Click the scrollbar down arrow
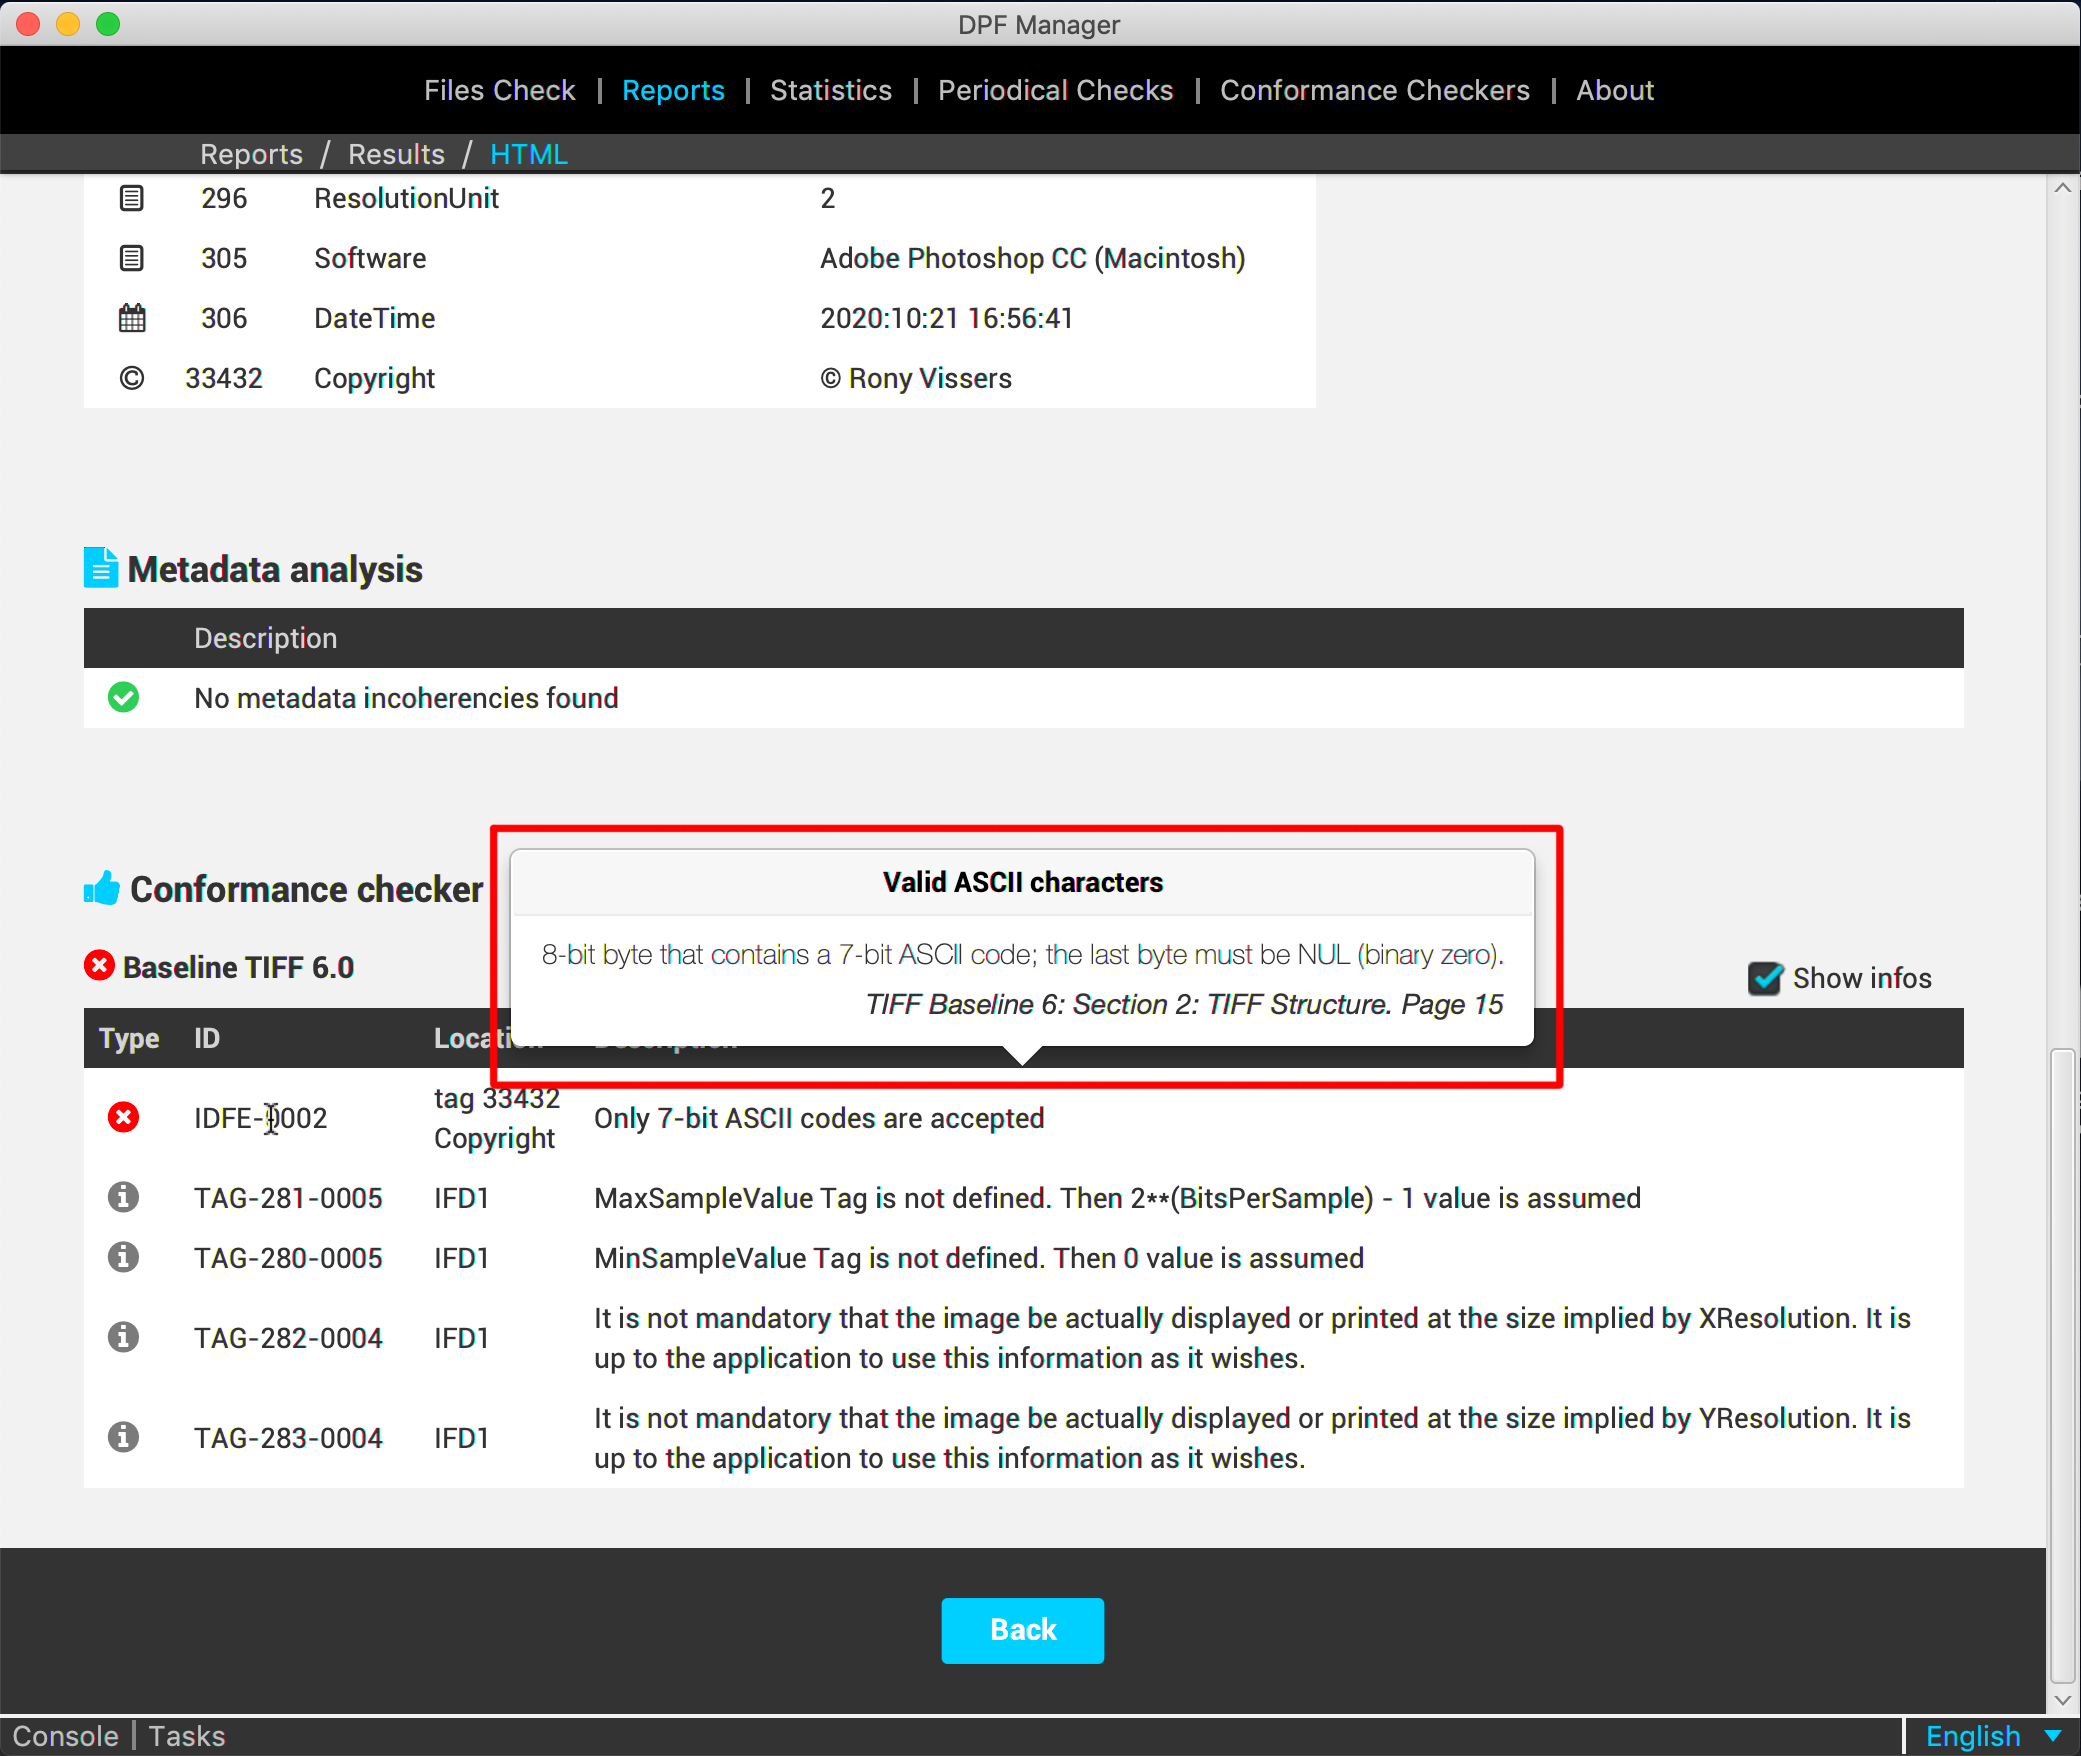The width and height of the screenshot is (2081, 1756). click(x=2061, y=1699)
